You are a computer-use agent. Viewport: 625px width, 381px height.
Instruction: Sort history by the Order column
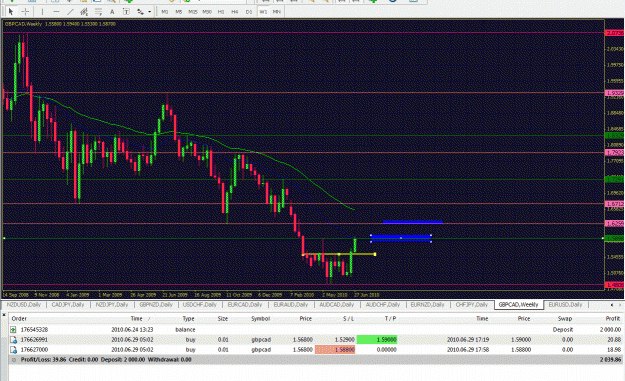point(19,318)
